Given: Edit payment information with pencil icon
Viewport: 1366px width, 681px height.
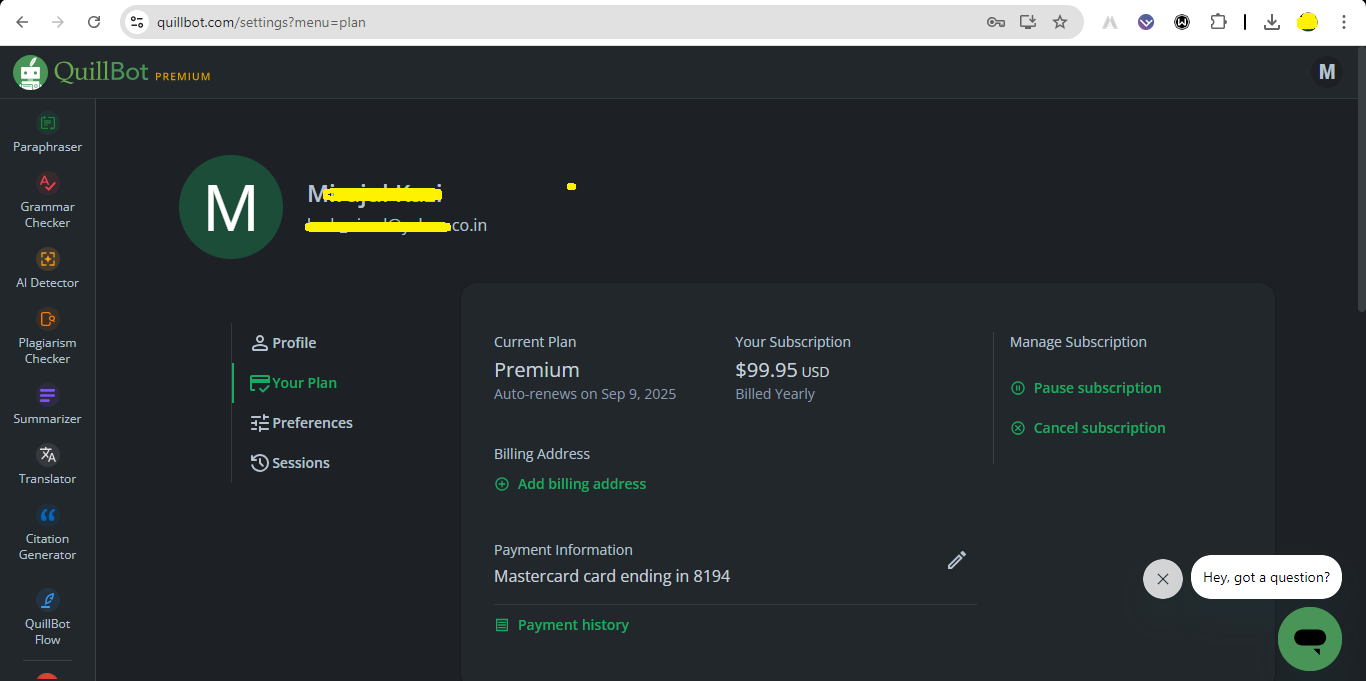Looking at the screenshot, I should pyautogui.click(x=957, y=560).
